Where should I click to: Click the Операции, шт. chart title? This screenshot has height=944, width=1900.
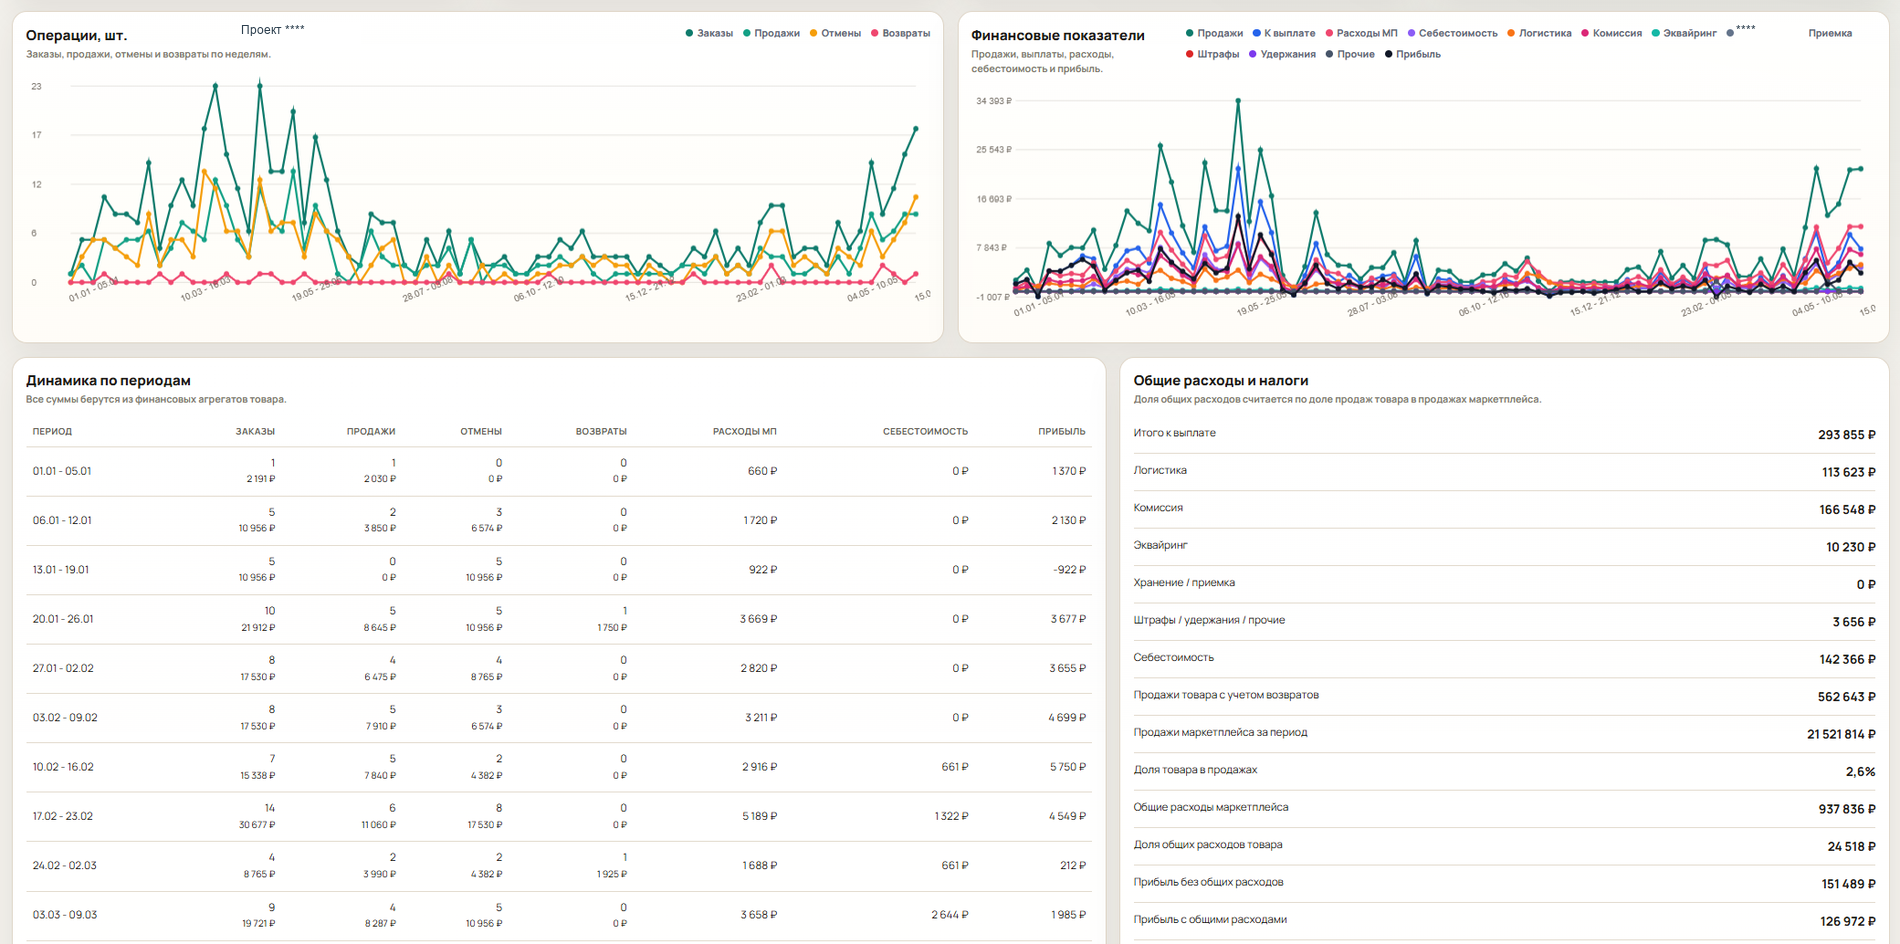point(76,36)
